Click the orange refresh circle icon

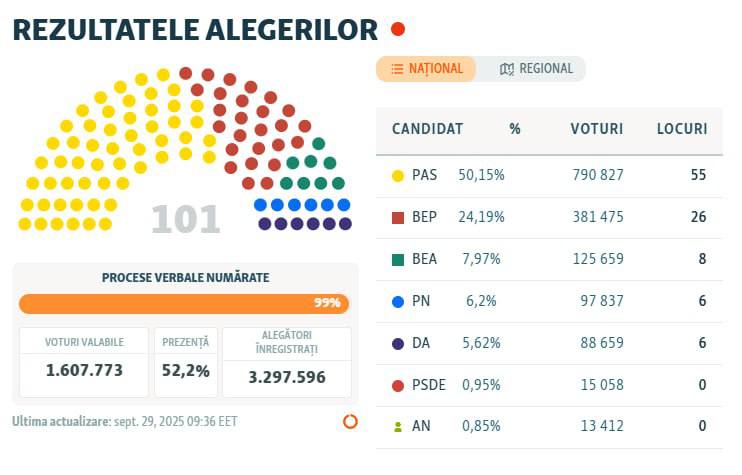click(350, 421)
